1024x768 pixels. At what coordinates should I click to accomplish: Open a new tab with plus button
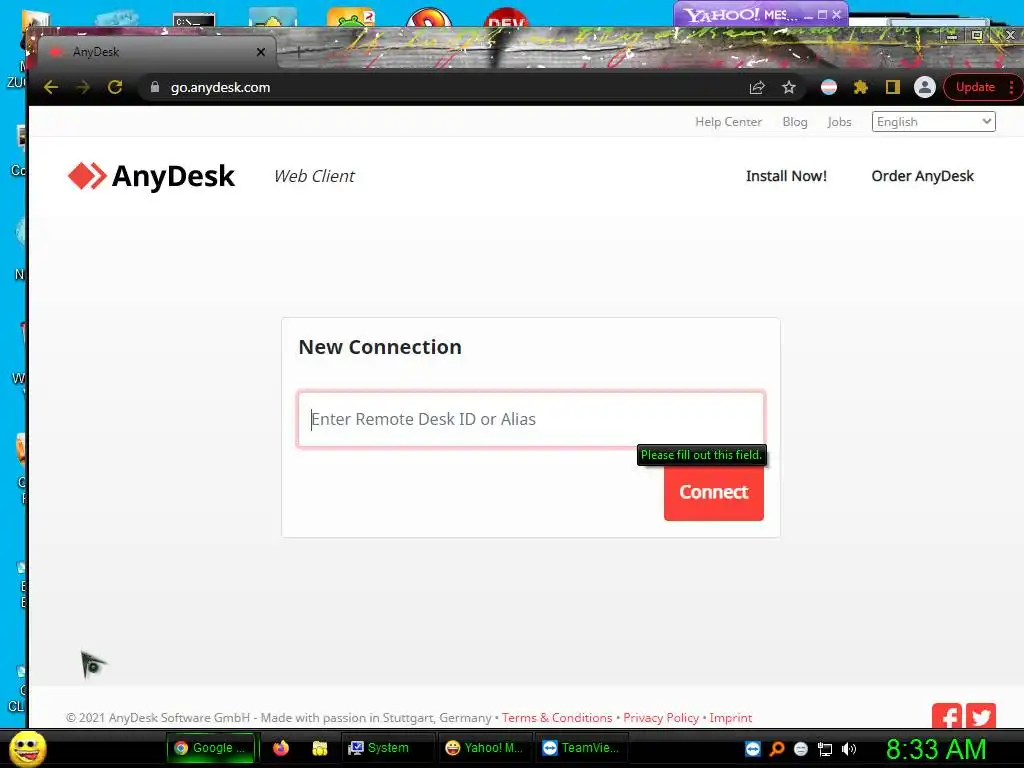click(x=298, y=52)
